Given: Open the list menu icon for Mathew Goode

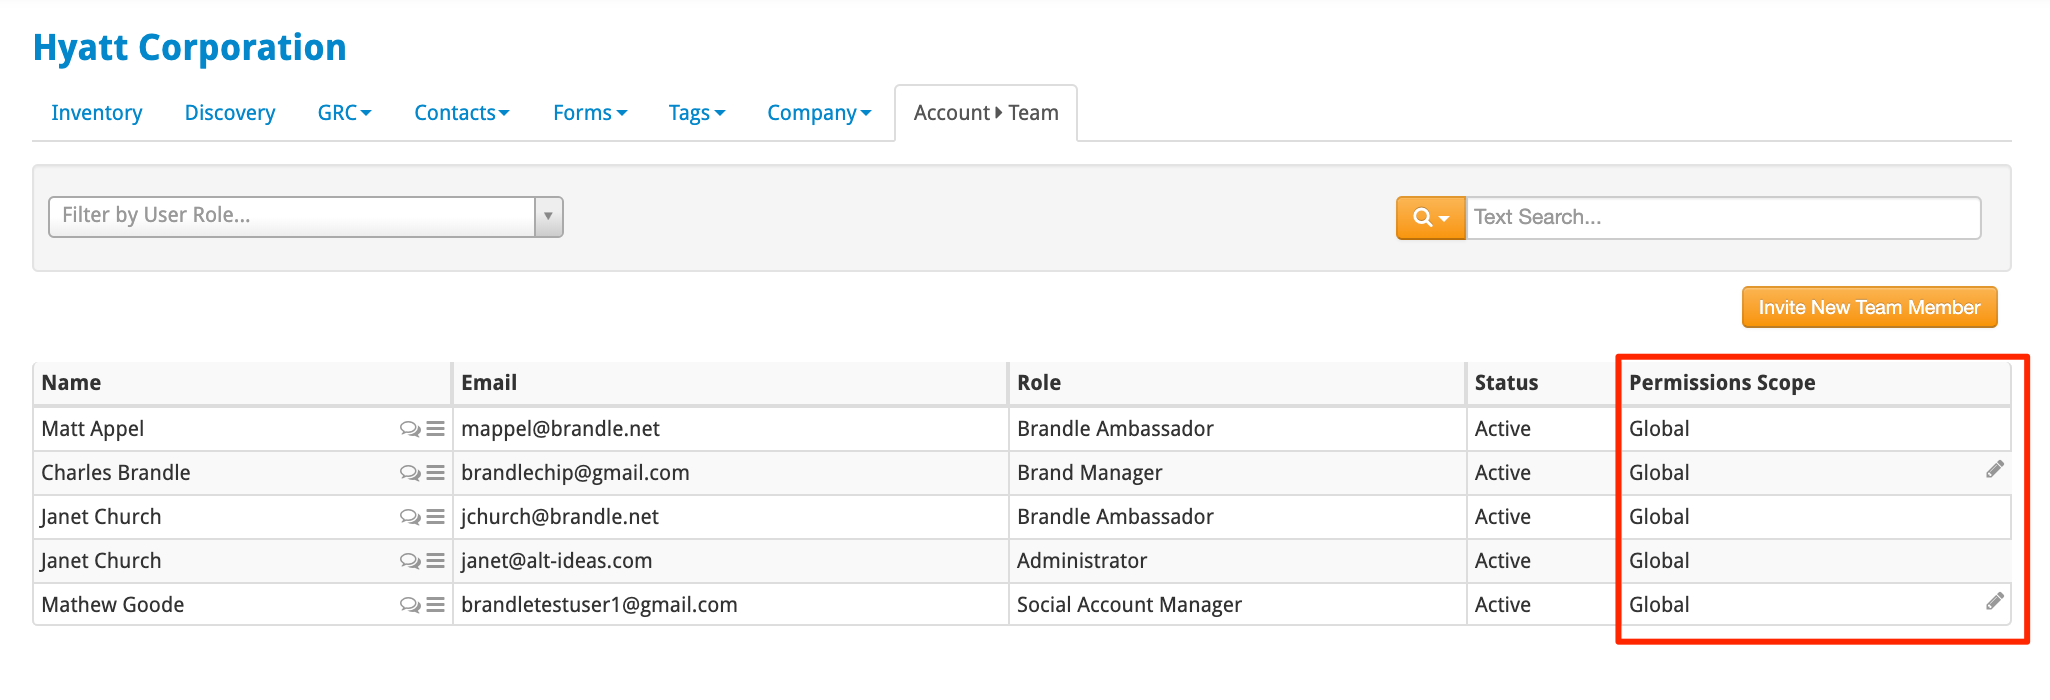Looking at the screenshot, I should point(435,605).
